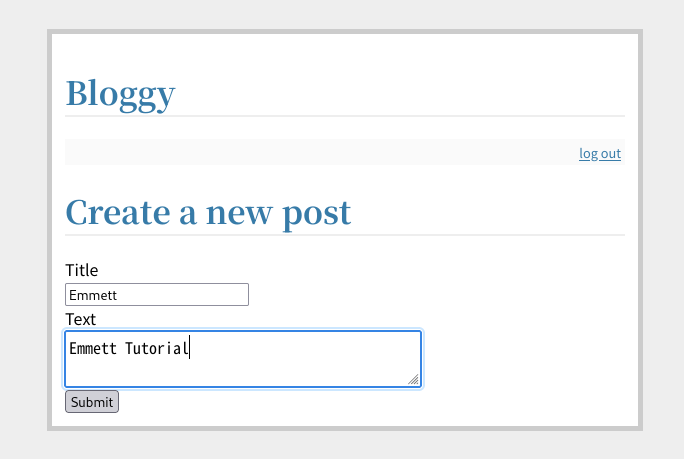Click the word "out" in log out

point(610,153)
